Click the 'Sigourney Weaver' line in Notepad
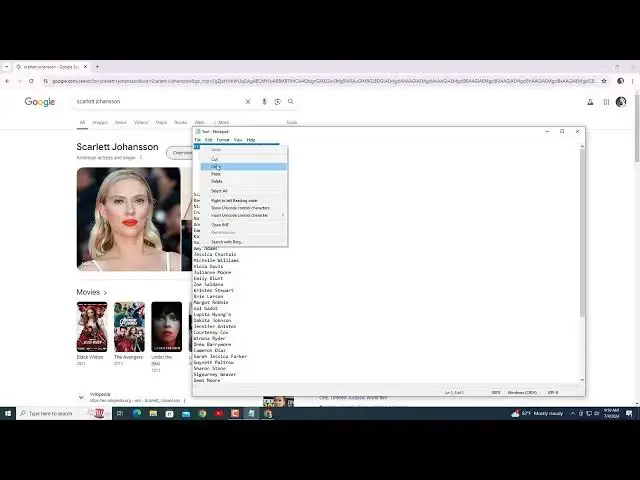Screen dimensions: 640x480 pyautogui.click(x=215, y=374)
